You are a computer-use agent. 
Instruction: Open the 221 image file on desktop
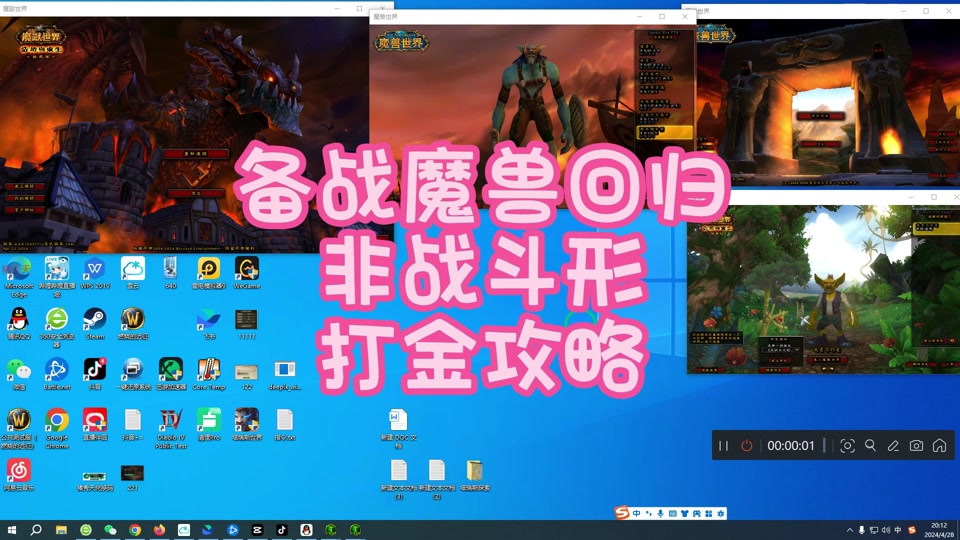(132, 478)
